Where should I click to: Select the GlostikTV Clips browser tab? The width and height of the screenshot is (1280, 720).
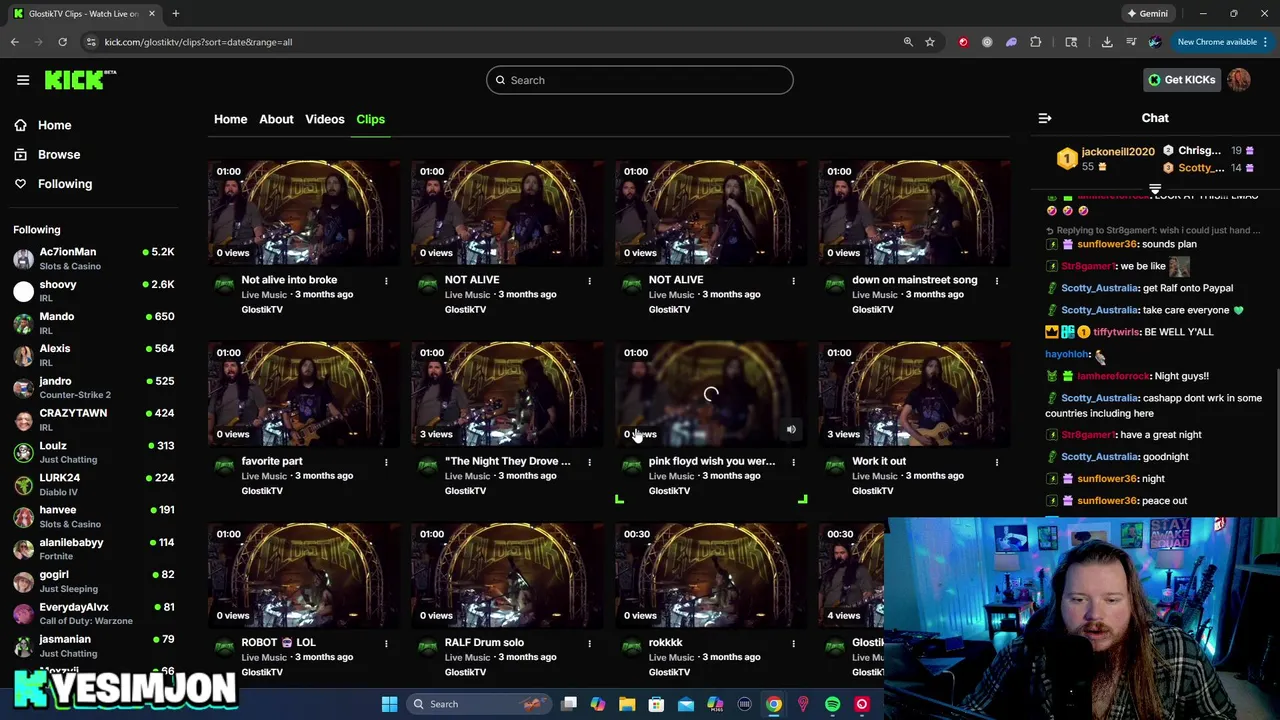click(84, 14)
